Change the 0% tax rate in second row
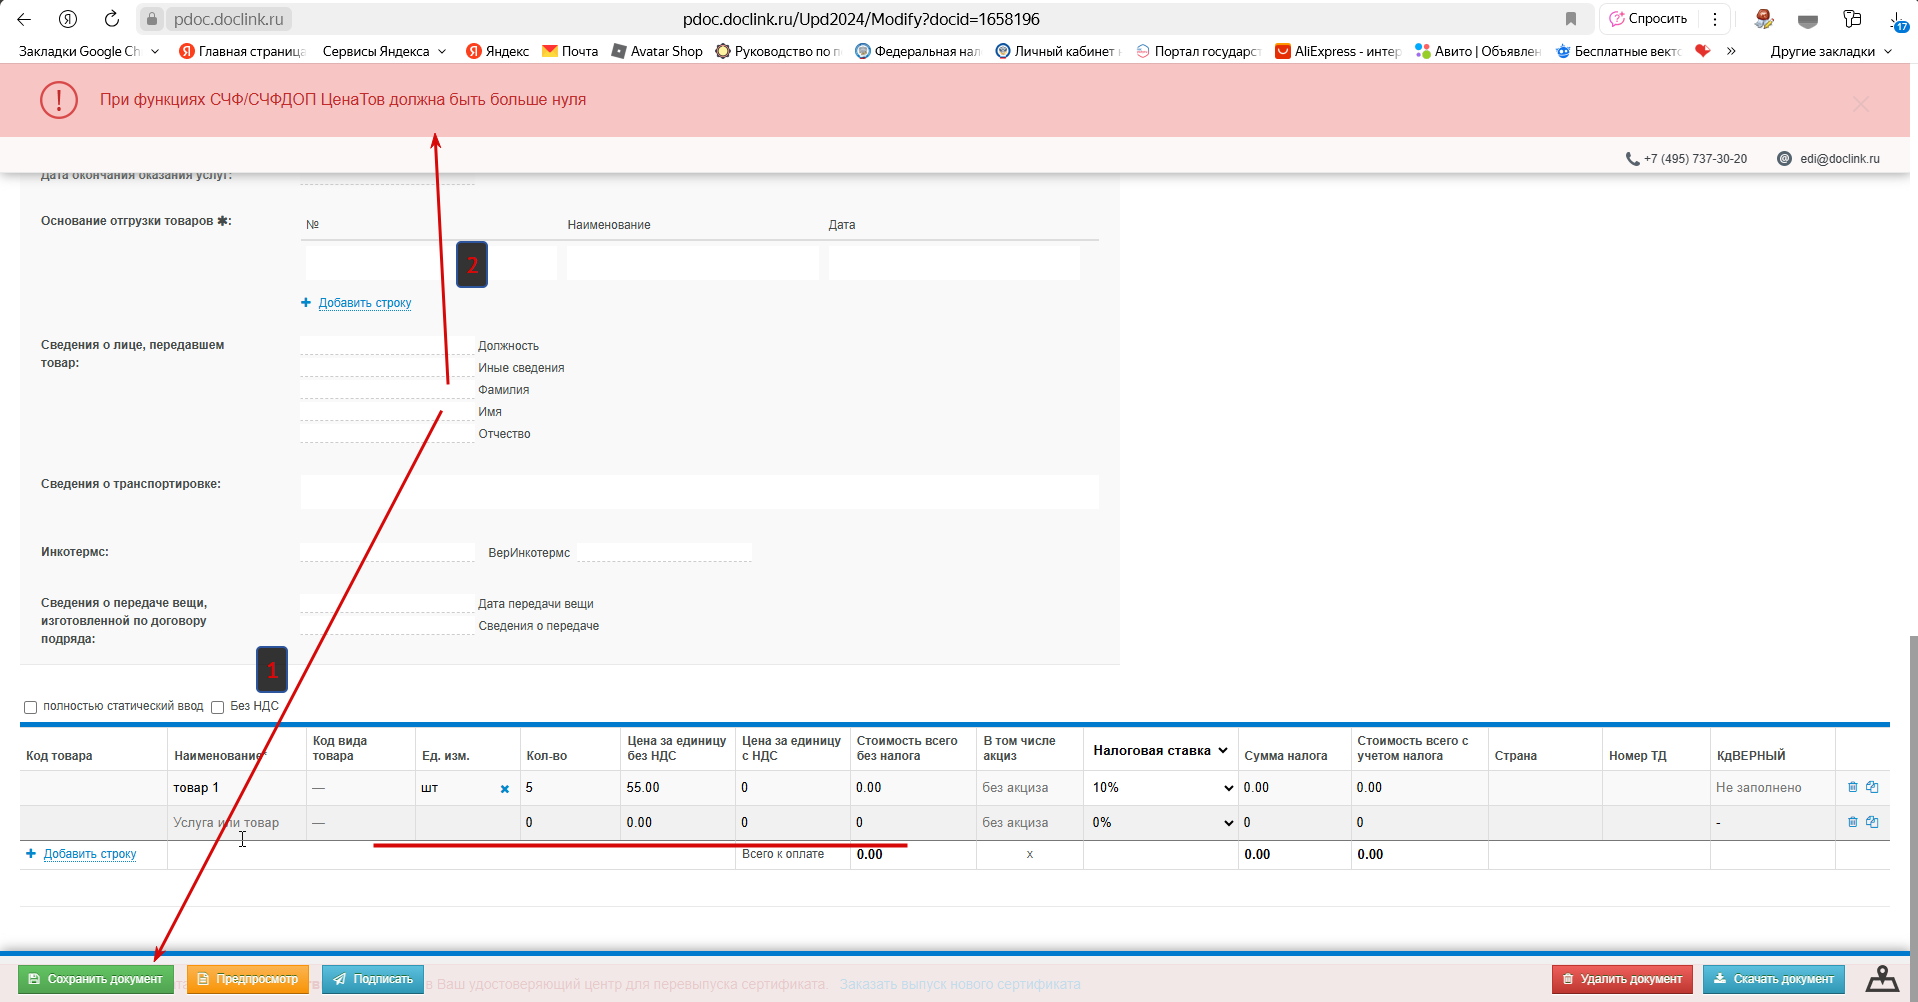 tap(1161, 823)
